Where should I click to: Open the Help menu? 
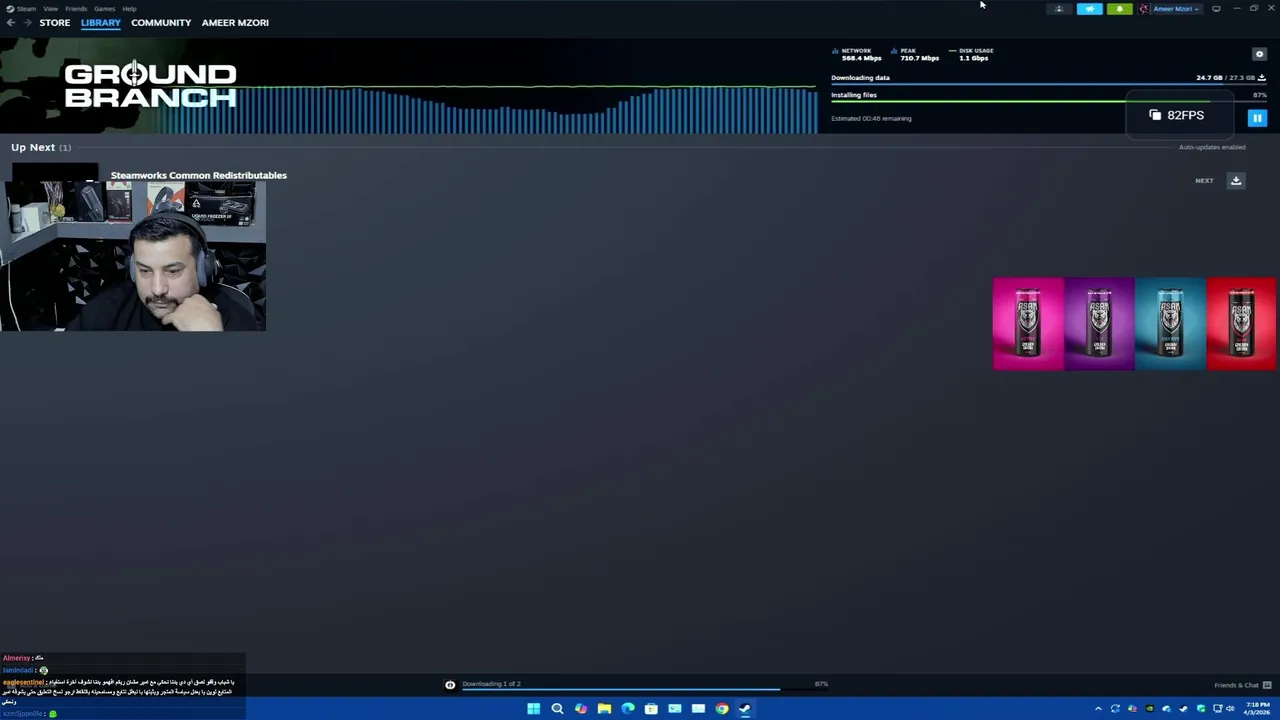129,8
